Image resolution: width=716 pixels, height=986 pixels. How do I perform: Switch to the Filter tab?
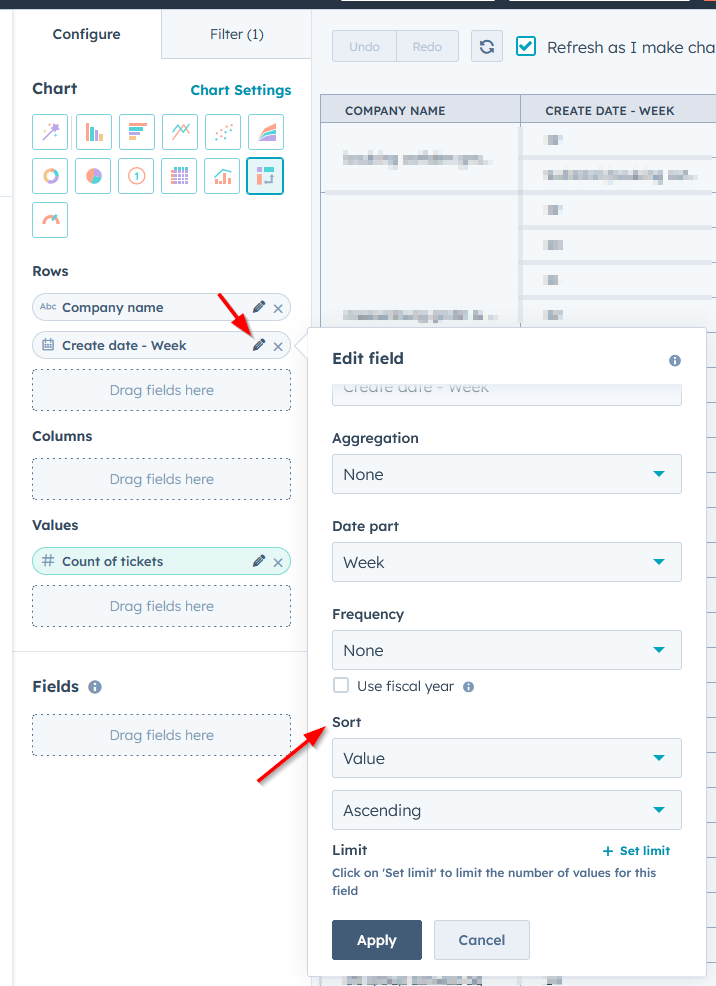pyautogui.click(x=236, y=33)
